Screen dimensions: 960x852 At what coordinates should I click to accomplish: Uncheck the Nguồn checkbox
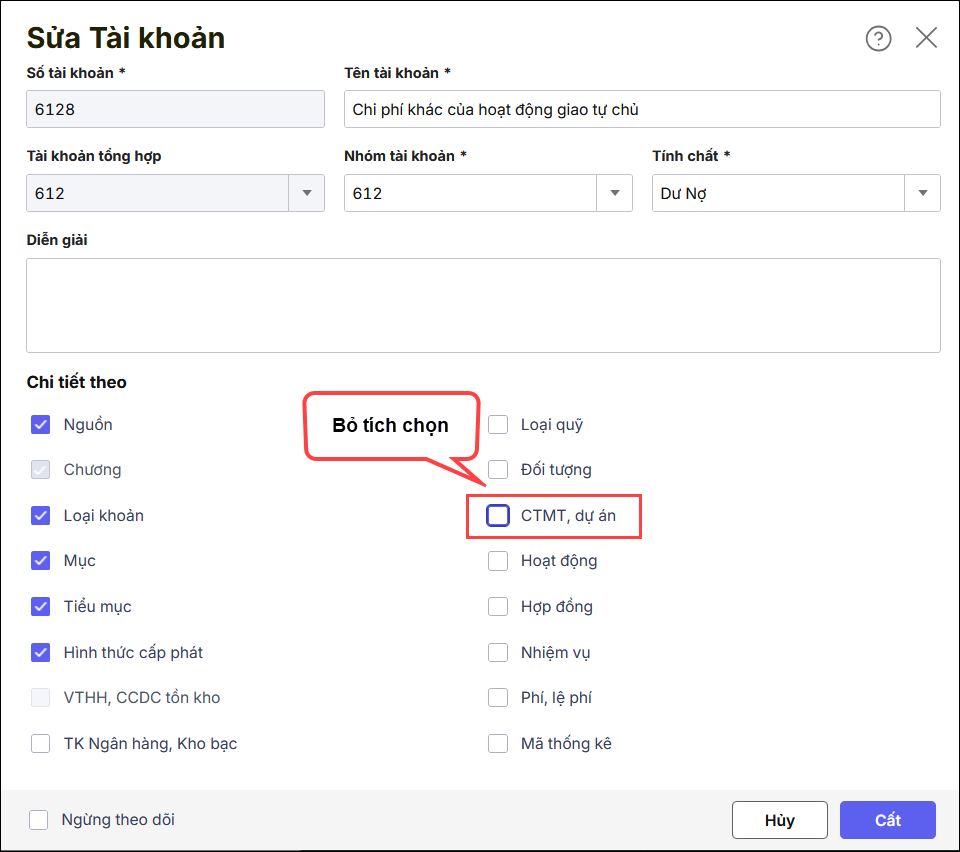coord(41,425)
